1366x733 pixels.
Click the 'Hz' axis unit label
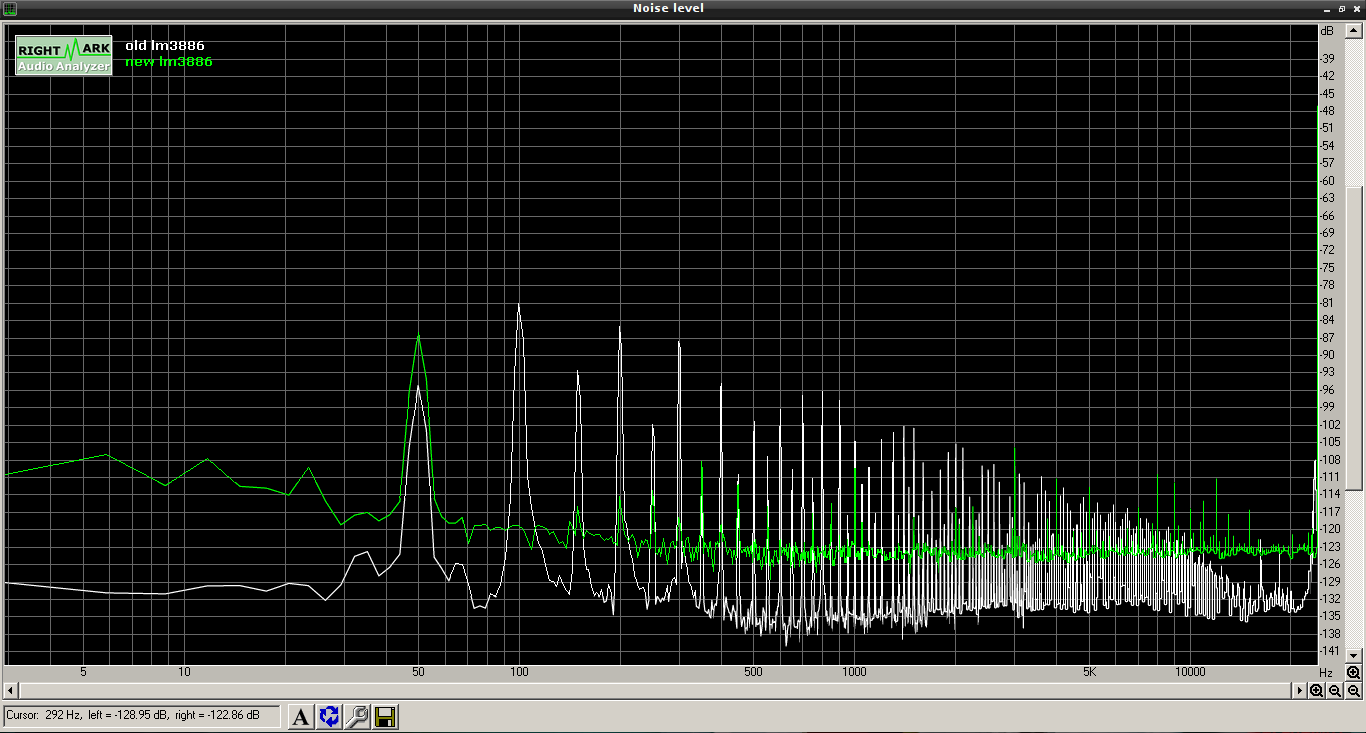(x=1326, y=672)
